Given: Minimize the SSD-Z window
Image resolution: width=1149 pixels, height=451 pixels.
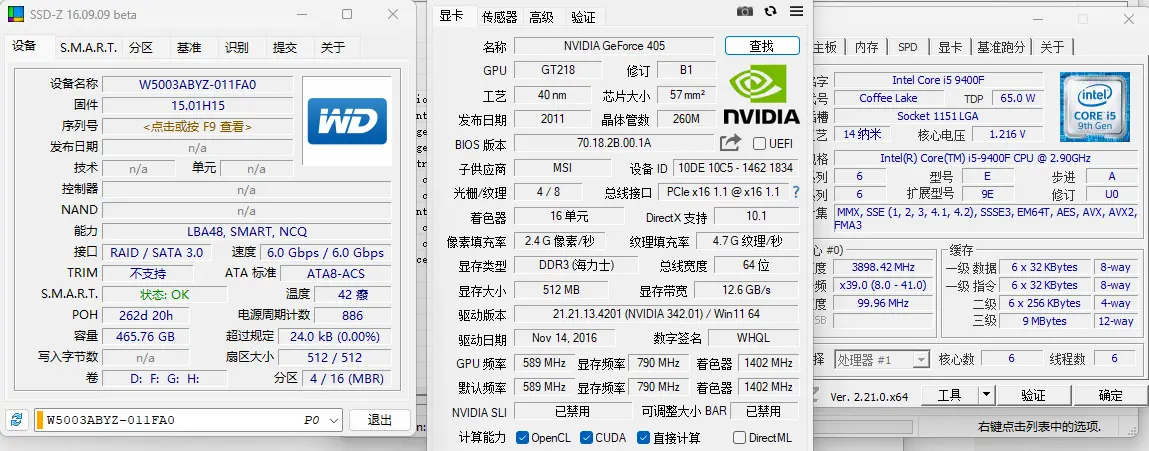Looking at the screenshot, I should click(x=302, y=14).
